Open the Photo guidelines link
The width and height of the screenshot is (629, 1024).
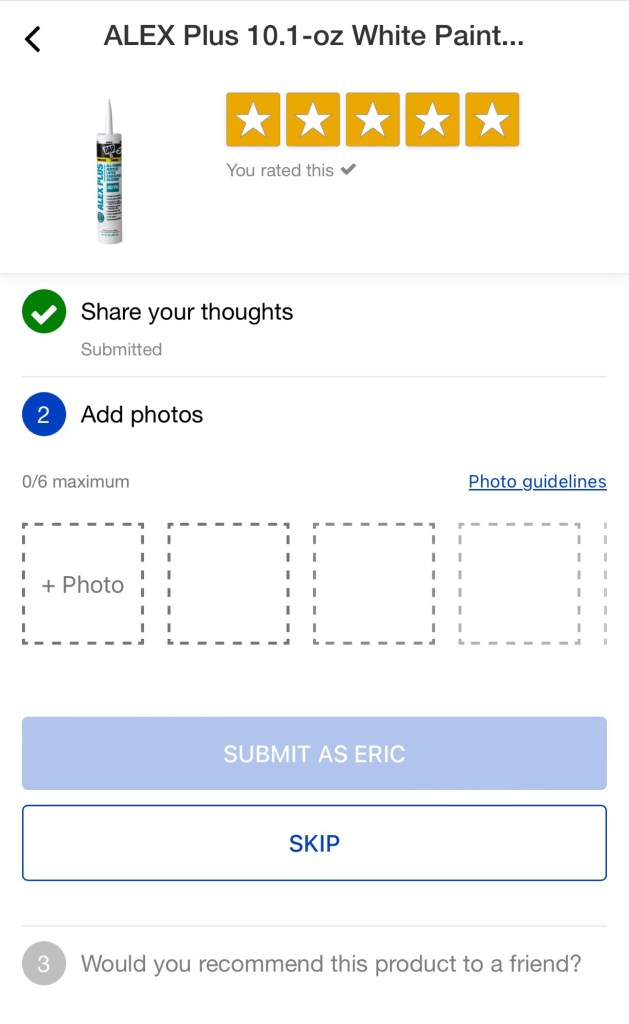click(537, 482)
